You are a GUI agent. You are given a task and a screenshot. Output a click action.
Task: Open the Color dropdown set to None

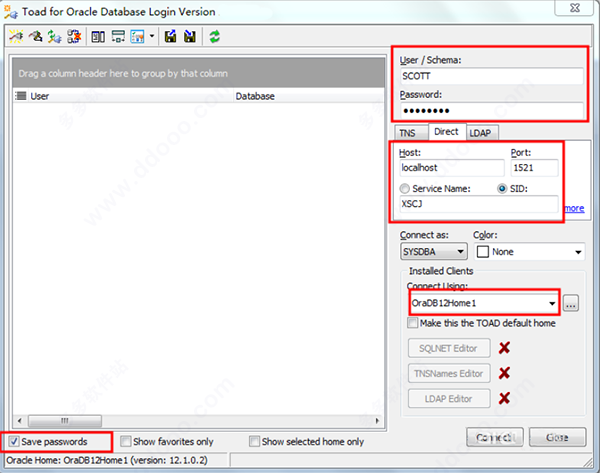[x=577, y=252]
